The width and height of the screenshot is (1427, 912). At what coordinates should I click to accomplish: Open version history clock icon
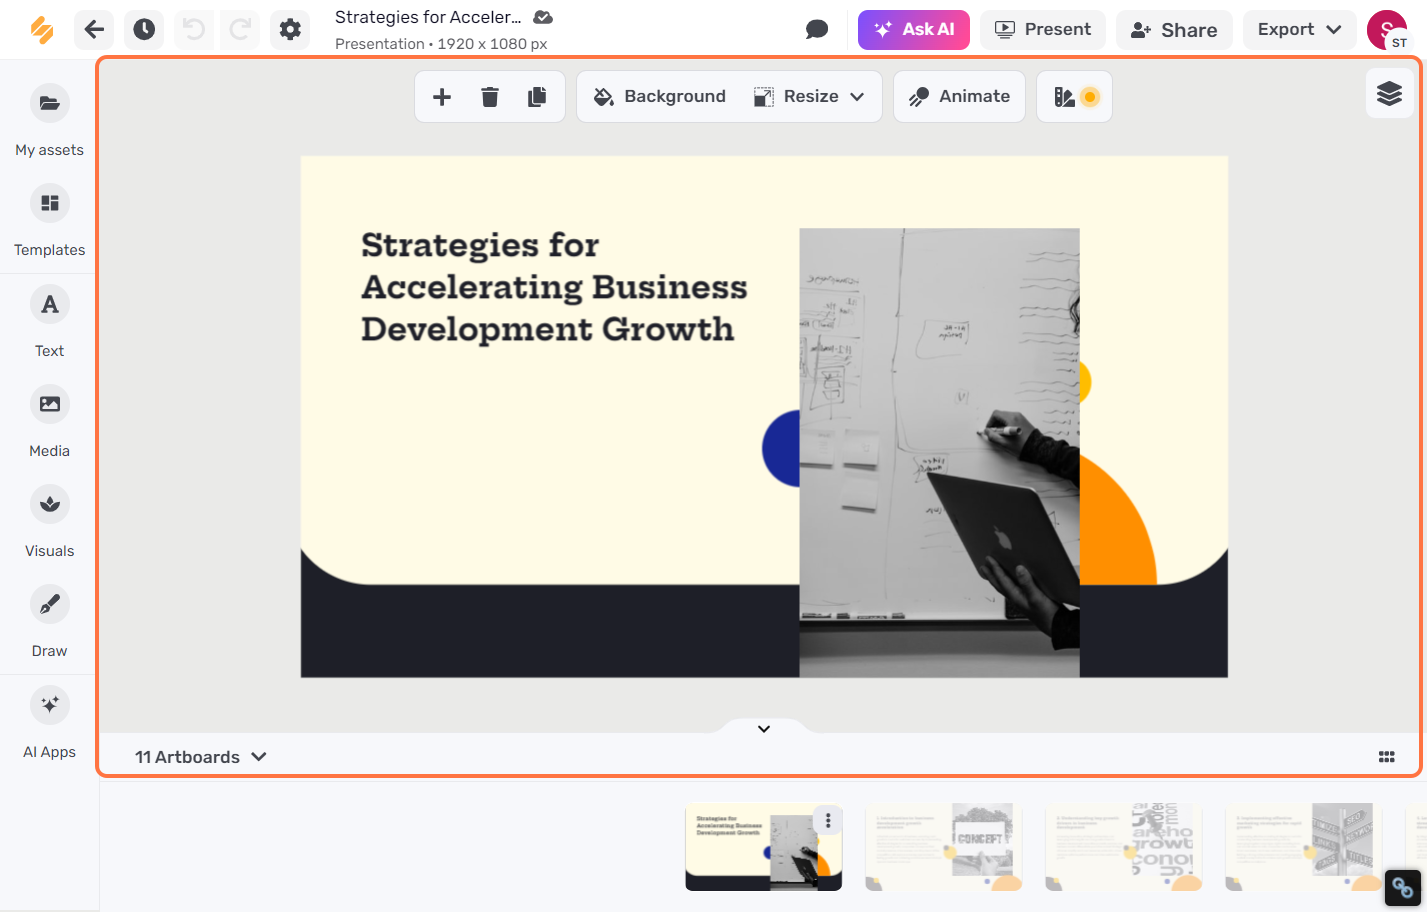tap(144, 30)
